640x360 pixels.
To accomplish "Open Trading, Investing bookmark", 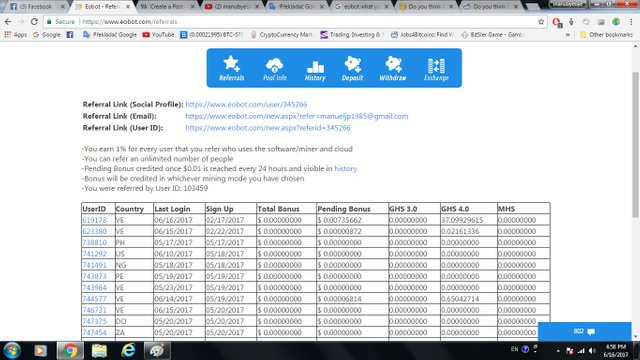I will click(x=351, y=35).
